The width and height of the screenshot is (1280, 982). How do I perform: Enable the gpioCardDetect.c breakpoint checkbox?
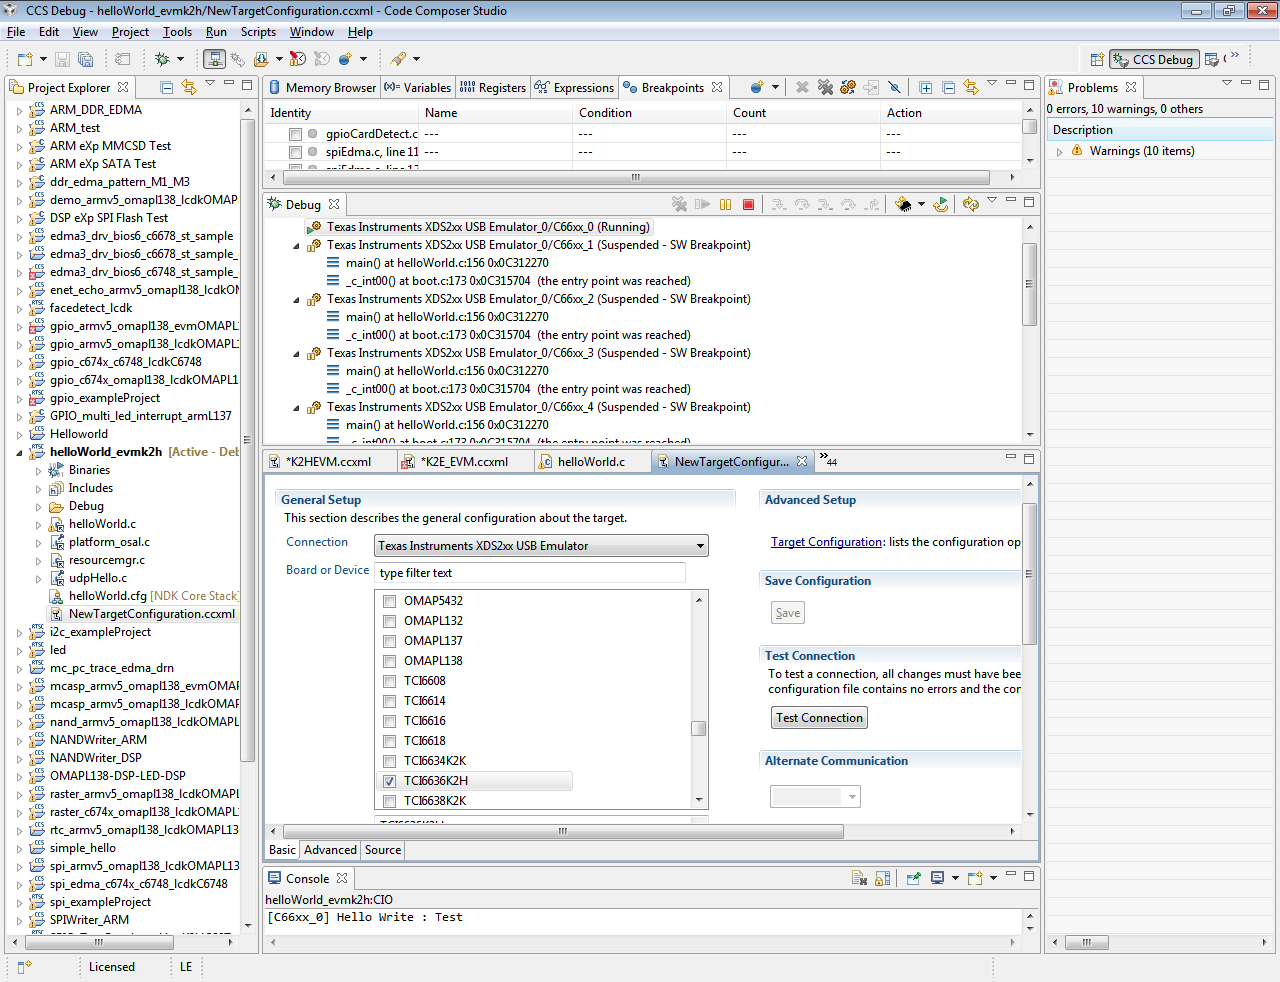pyautogui.click(x=295, y=134)
